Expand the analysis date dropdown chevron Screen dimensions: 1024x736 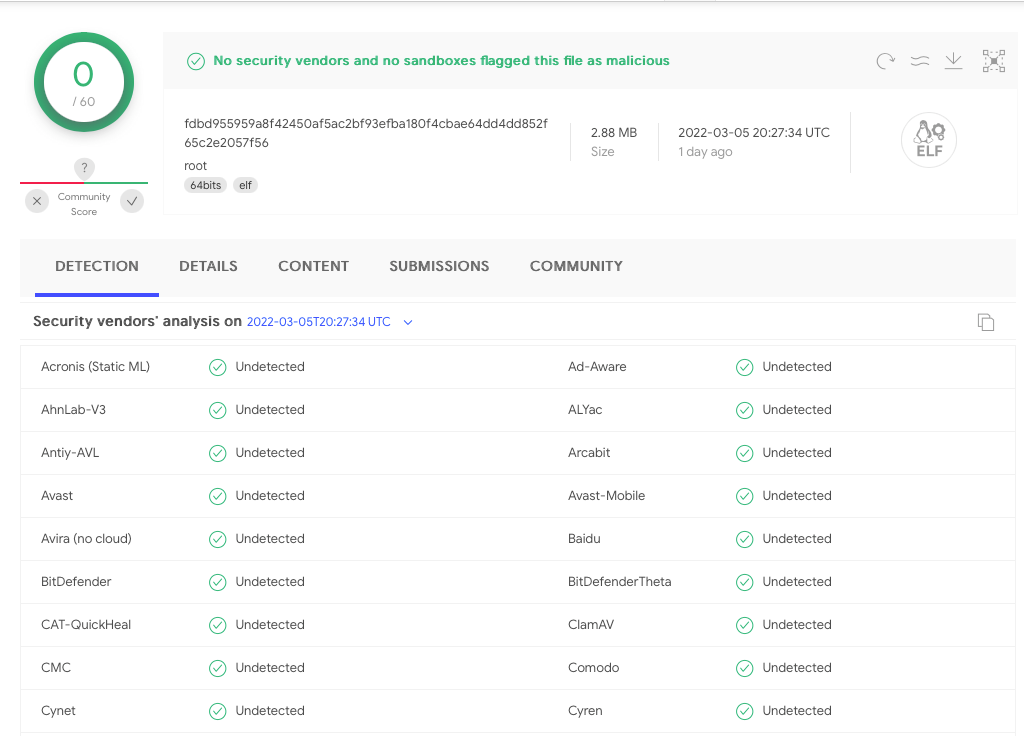[x=408, y=322]
